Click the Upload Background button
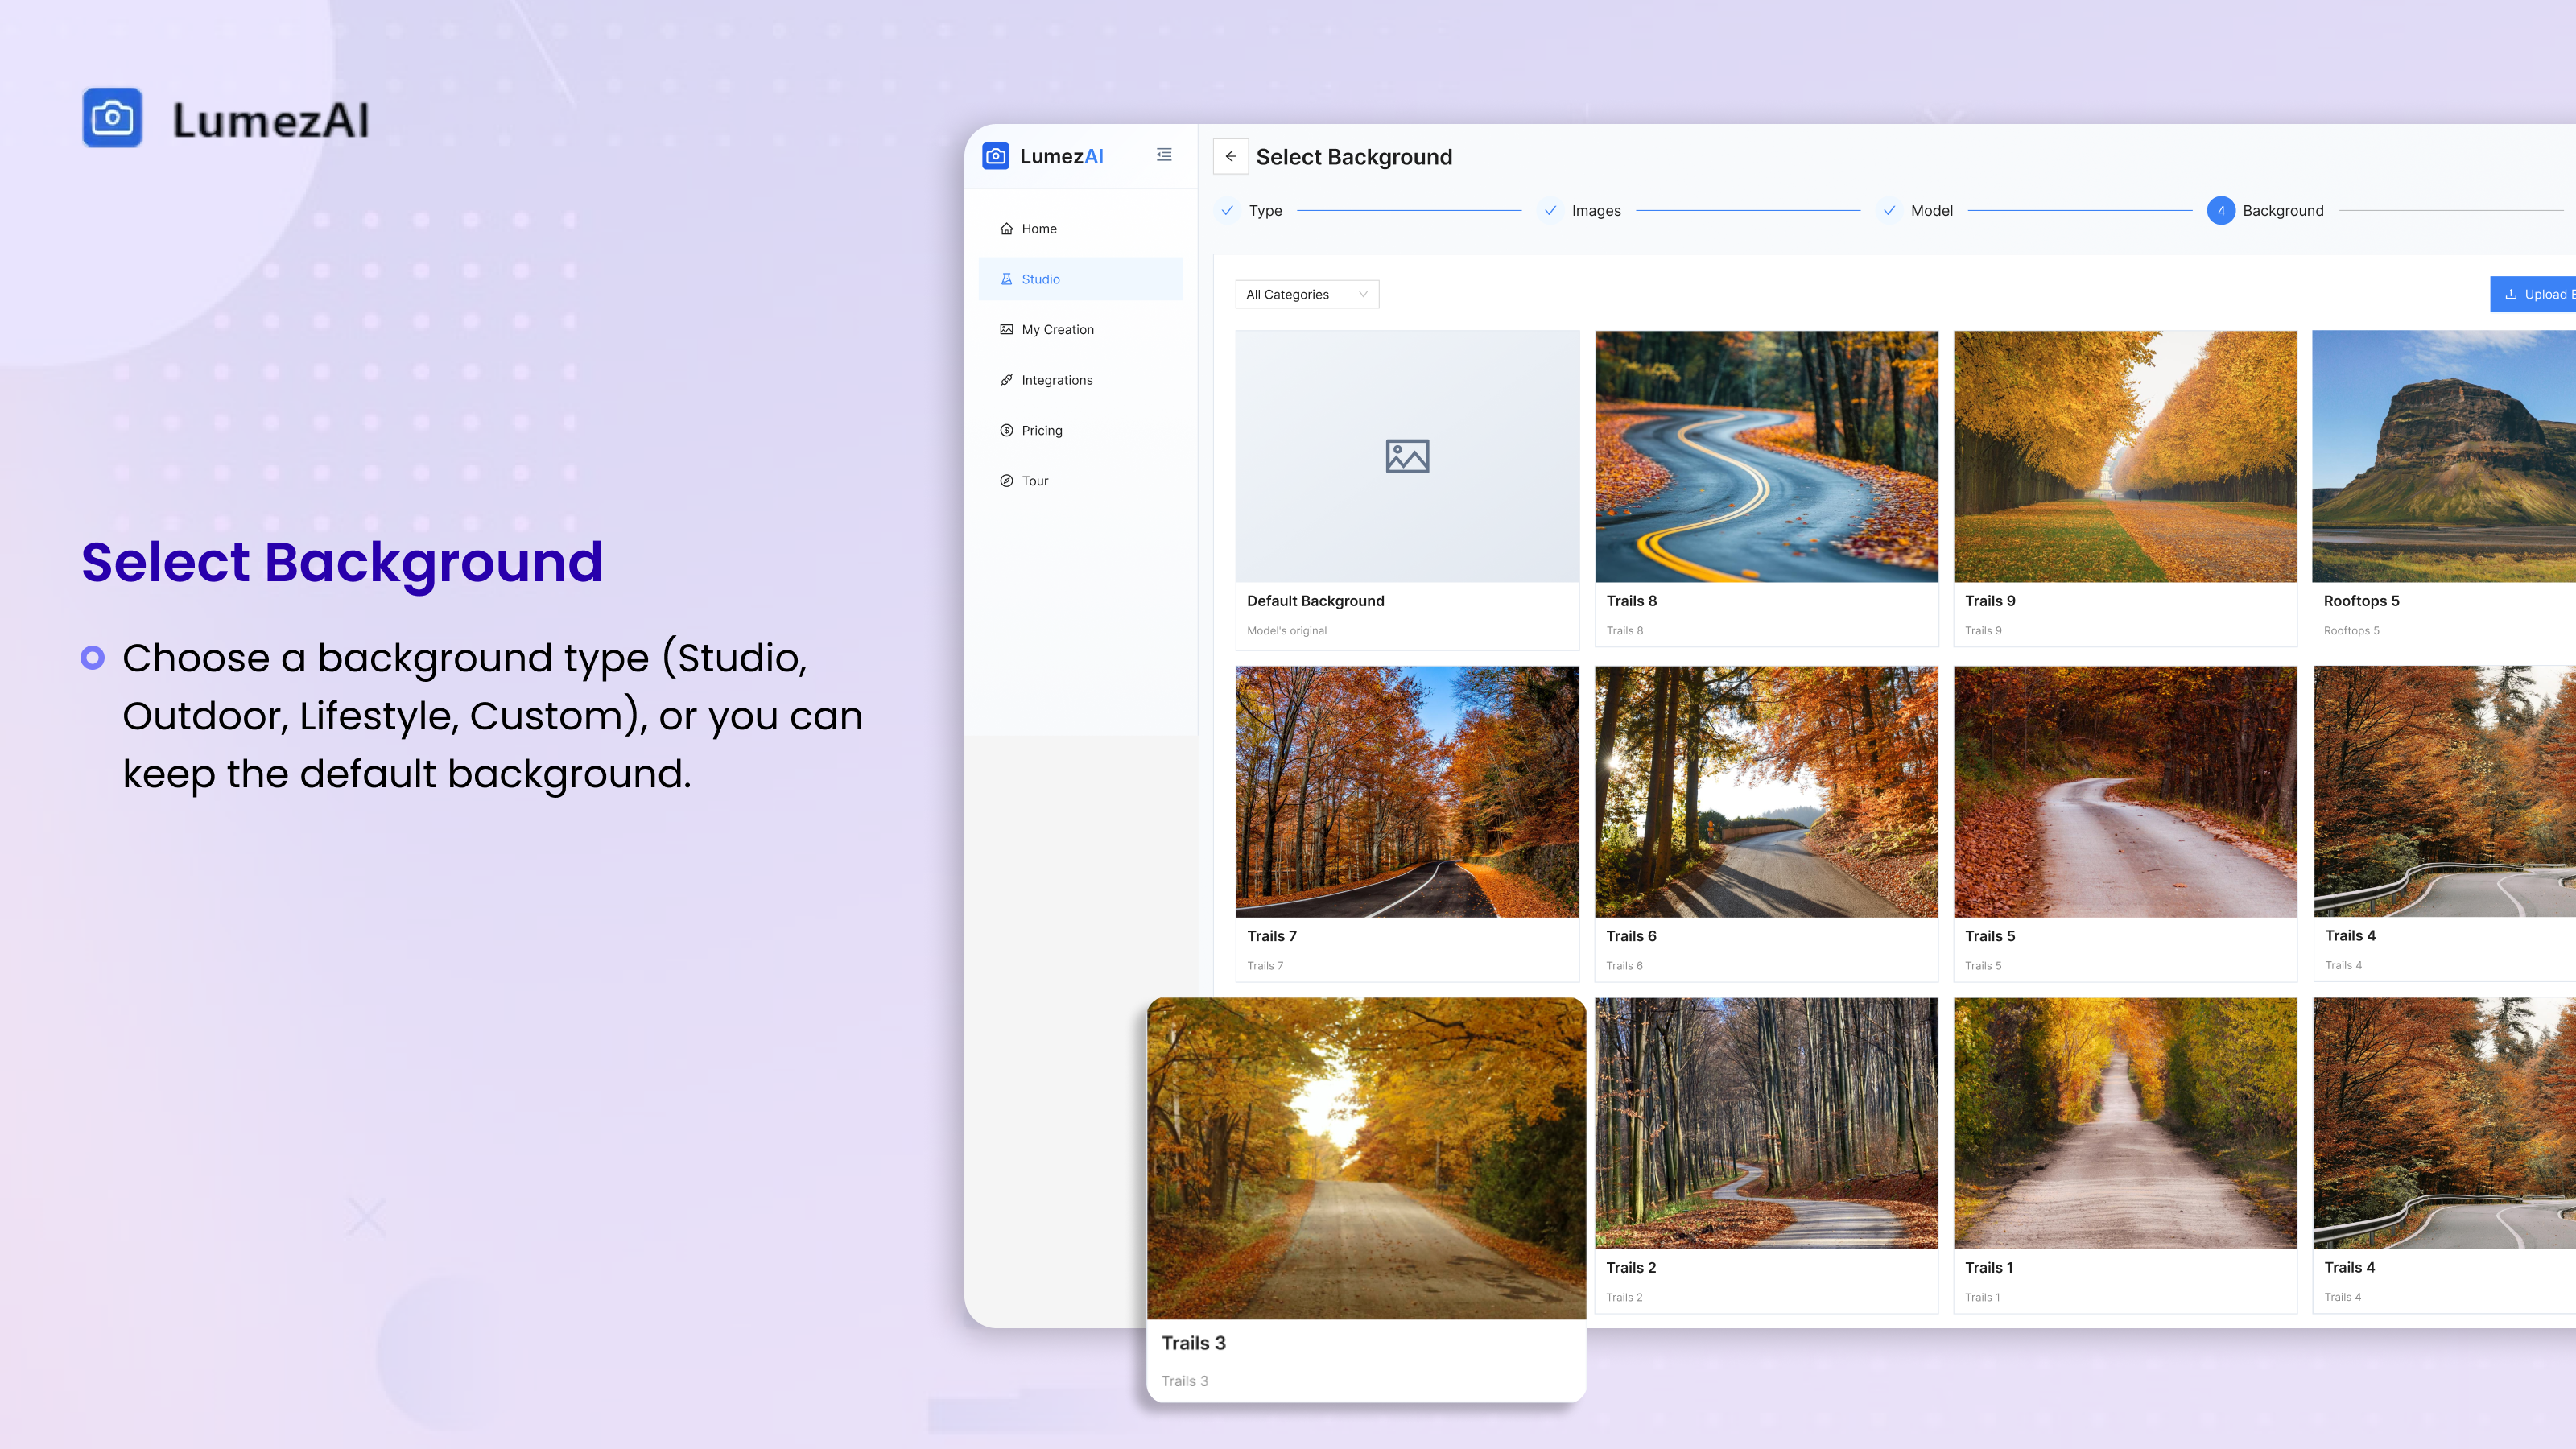 coord(2534,294)
